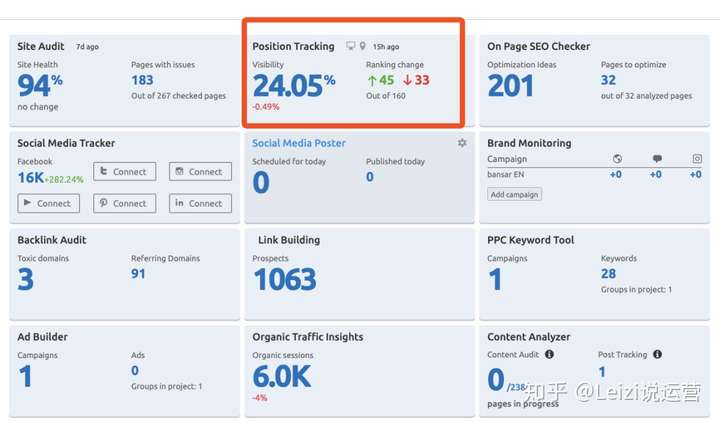Open the Link Building widget title
The width and height of the screenshot is (720, 422).
[x=289, y=240]
